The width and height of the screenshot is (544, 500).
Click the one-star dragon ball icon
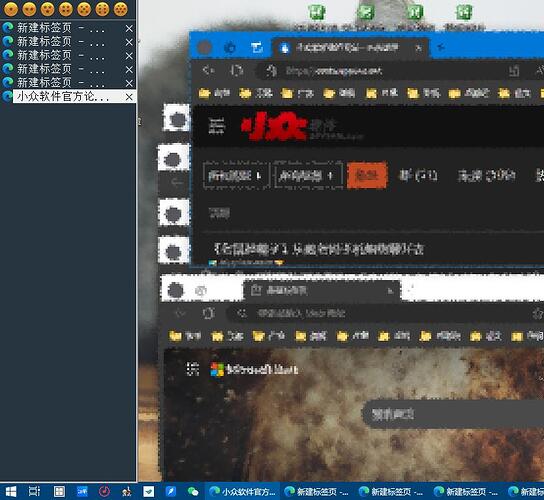coord(11,9)
